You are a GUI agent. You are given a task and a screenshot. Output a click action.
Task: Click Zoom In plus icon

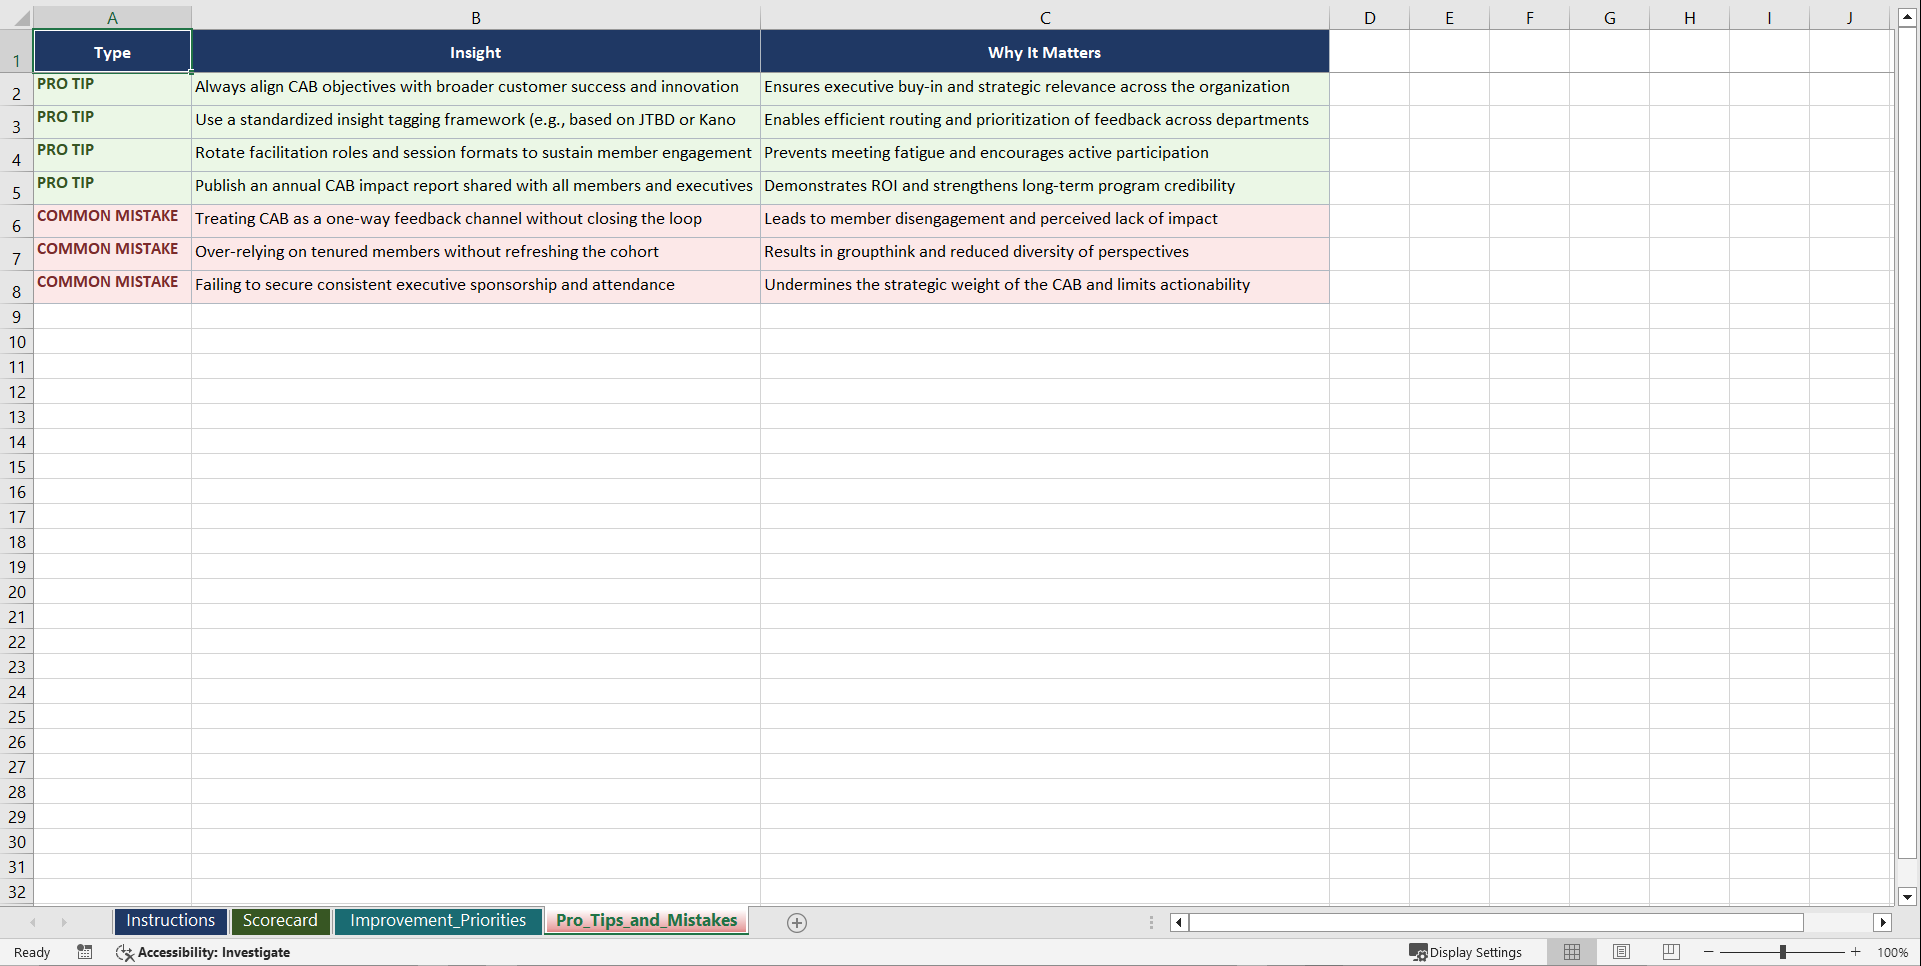click(x=1855, y=952)
